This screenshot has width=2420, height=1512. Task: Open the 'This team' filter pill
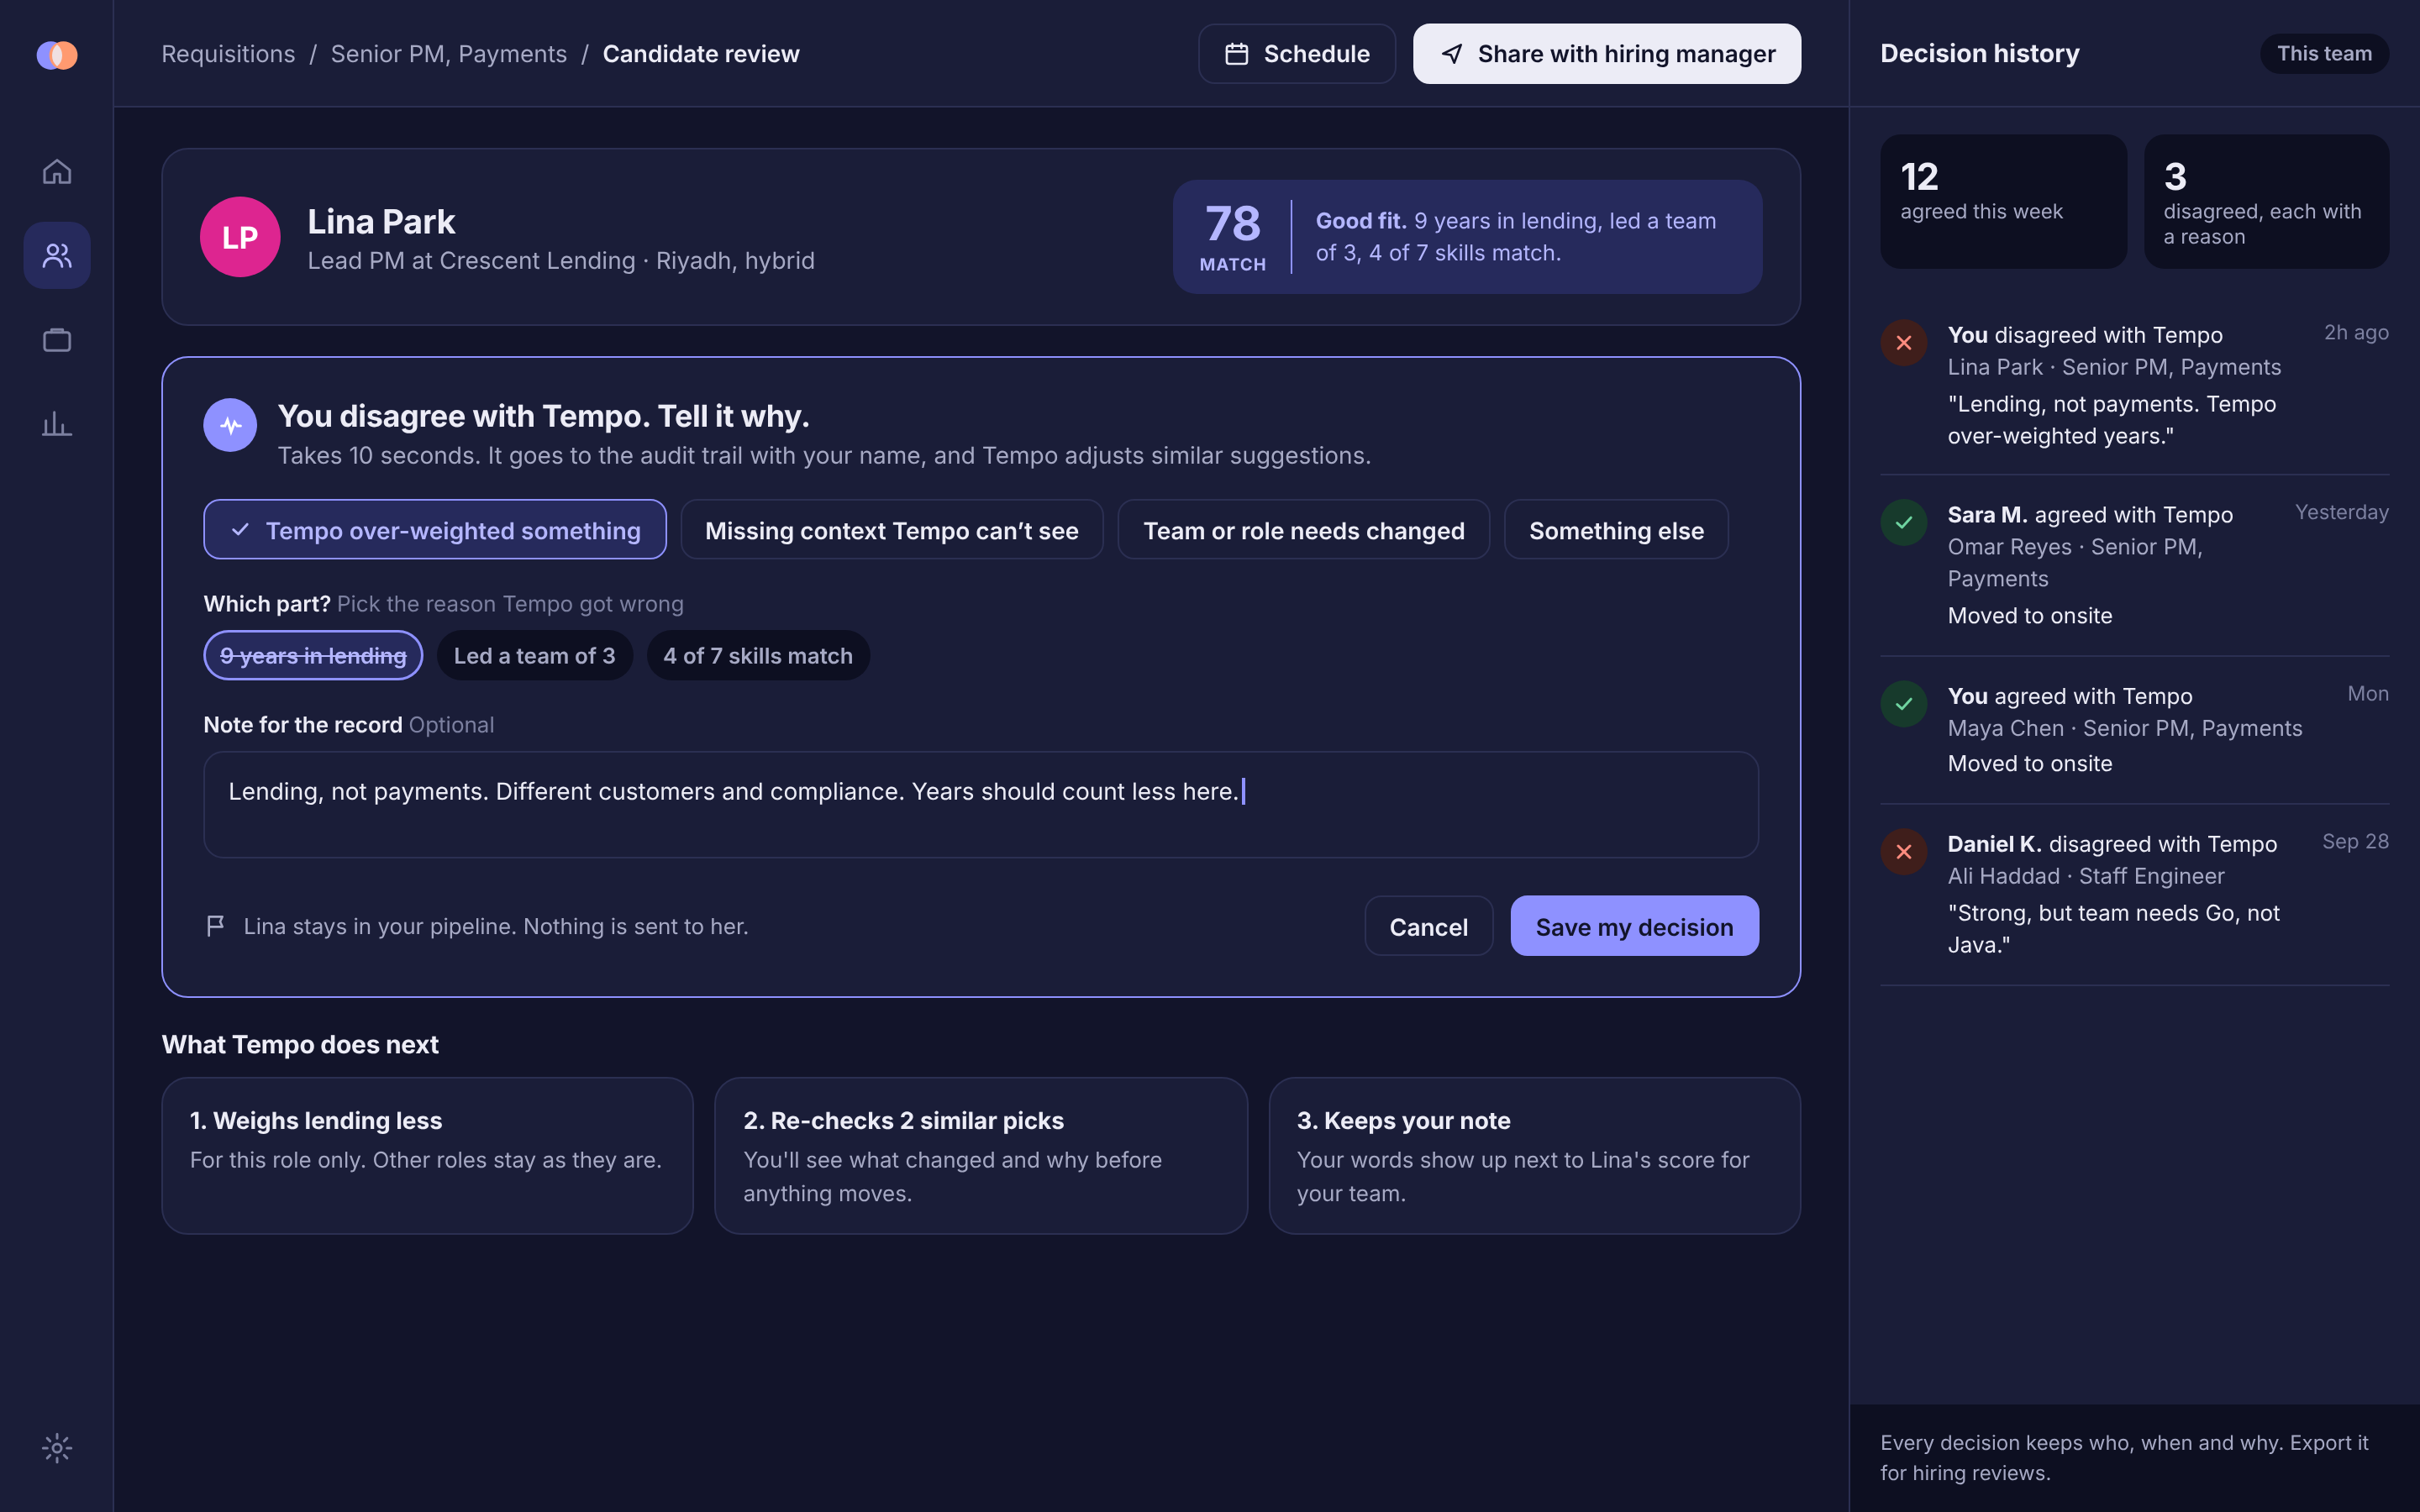click(2324, 54)
